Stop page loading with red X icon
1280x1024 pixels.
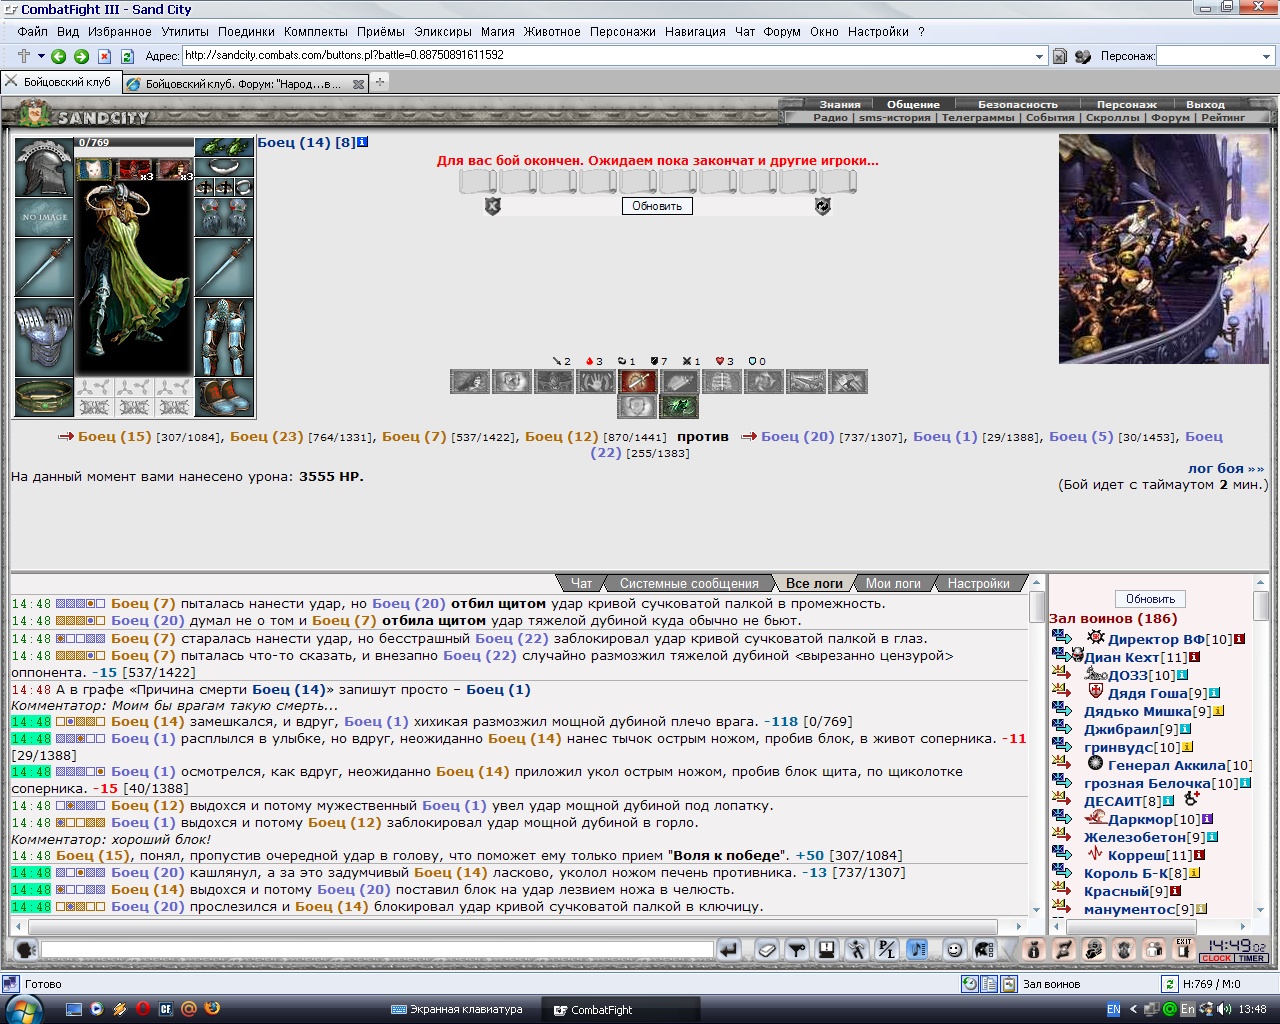(105, 56)
